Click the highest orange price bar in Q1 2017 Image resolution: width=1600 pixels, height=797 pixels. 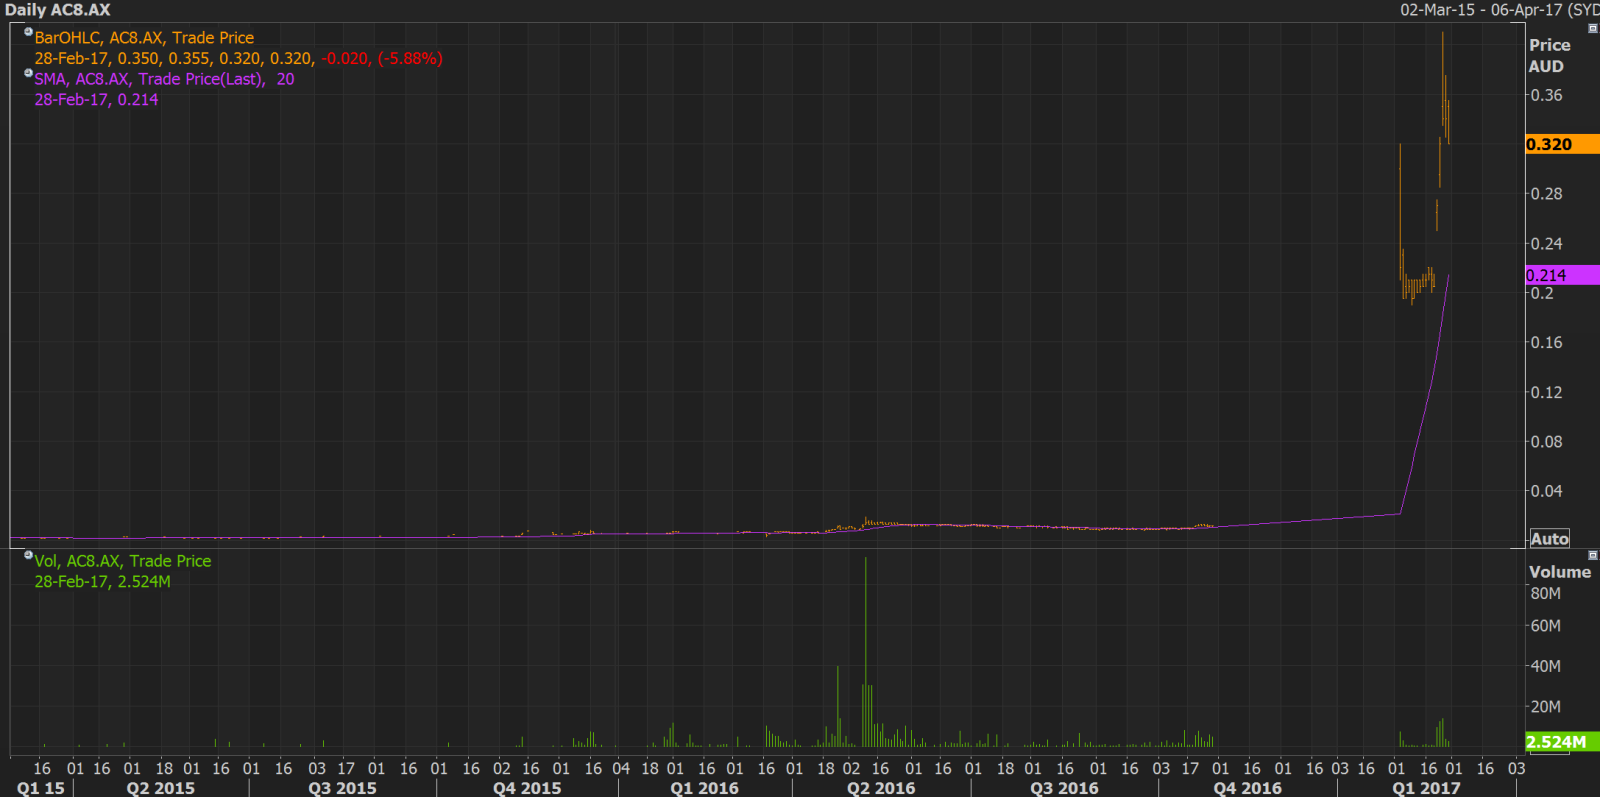pyautogui.click(x=1442, y=80)
